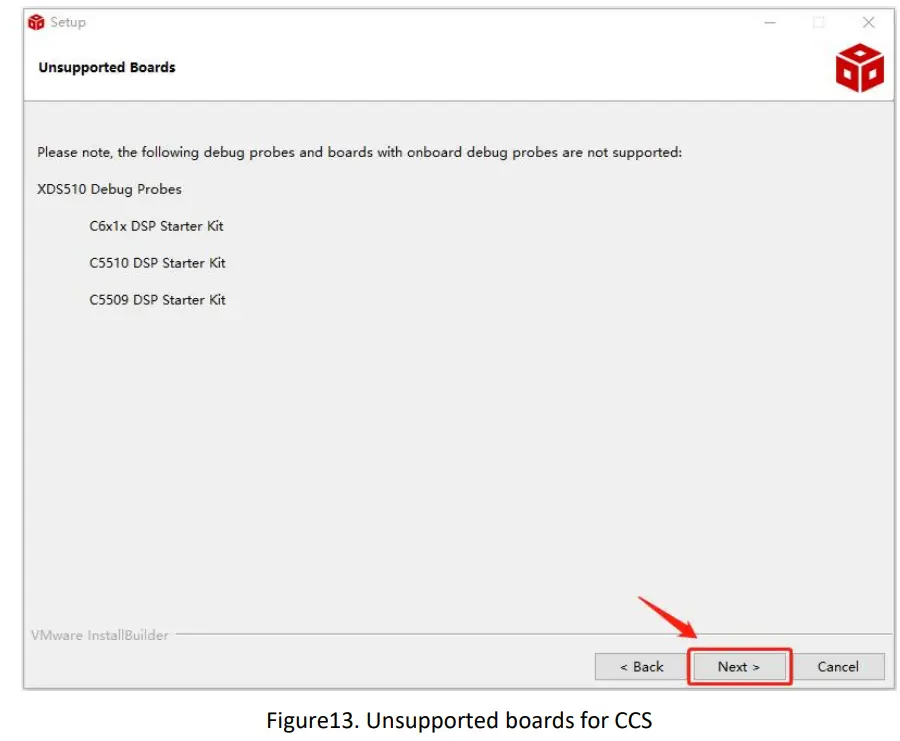Click the Setup title text
900x741 pixels.
[68, 22]
